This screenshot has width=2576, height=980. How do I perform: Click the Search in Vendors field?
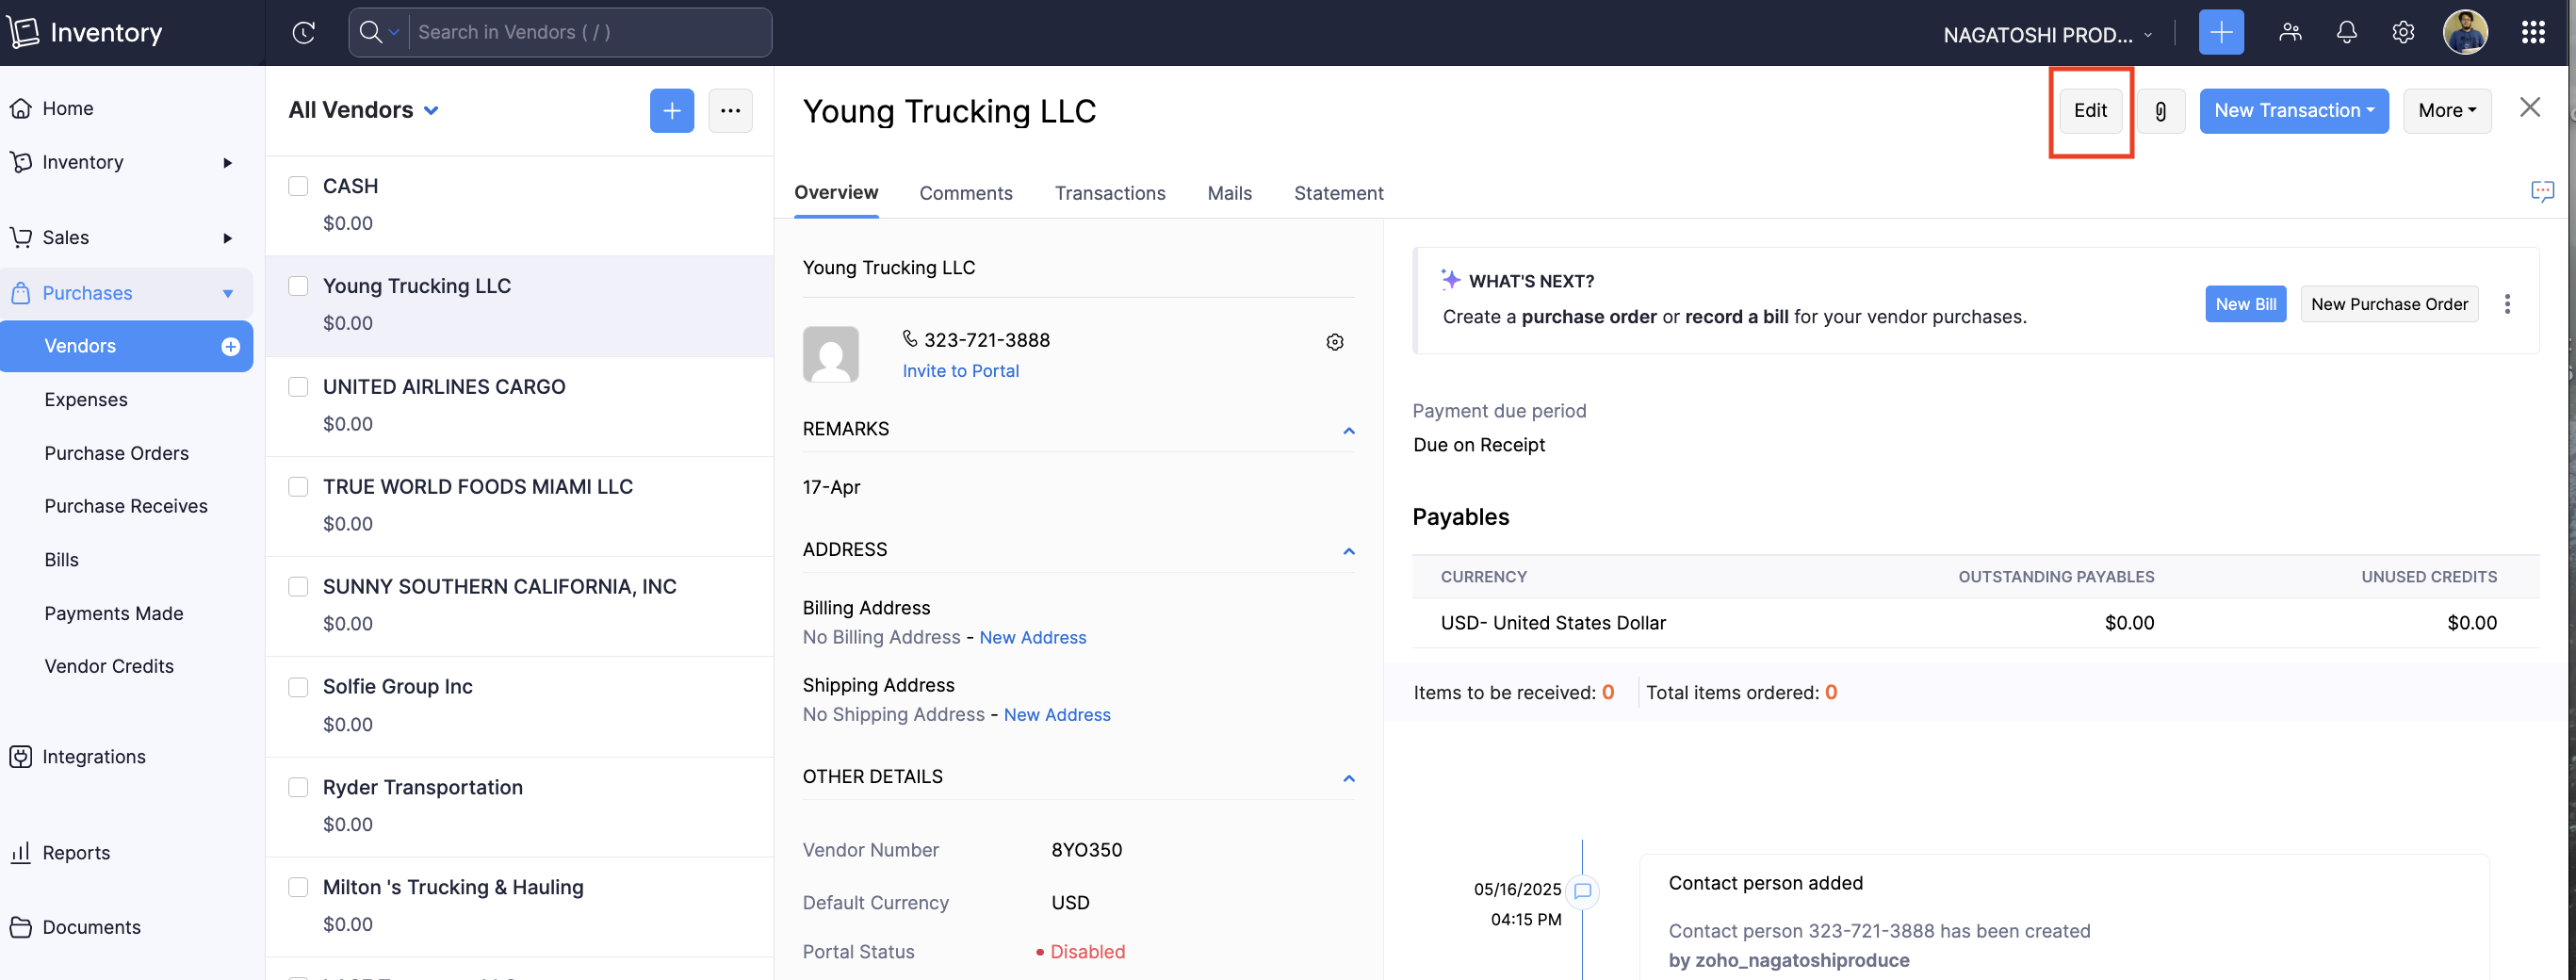click(x=588, y=33)
